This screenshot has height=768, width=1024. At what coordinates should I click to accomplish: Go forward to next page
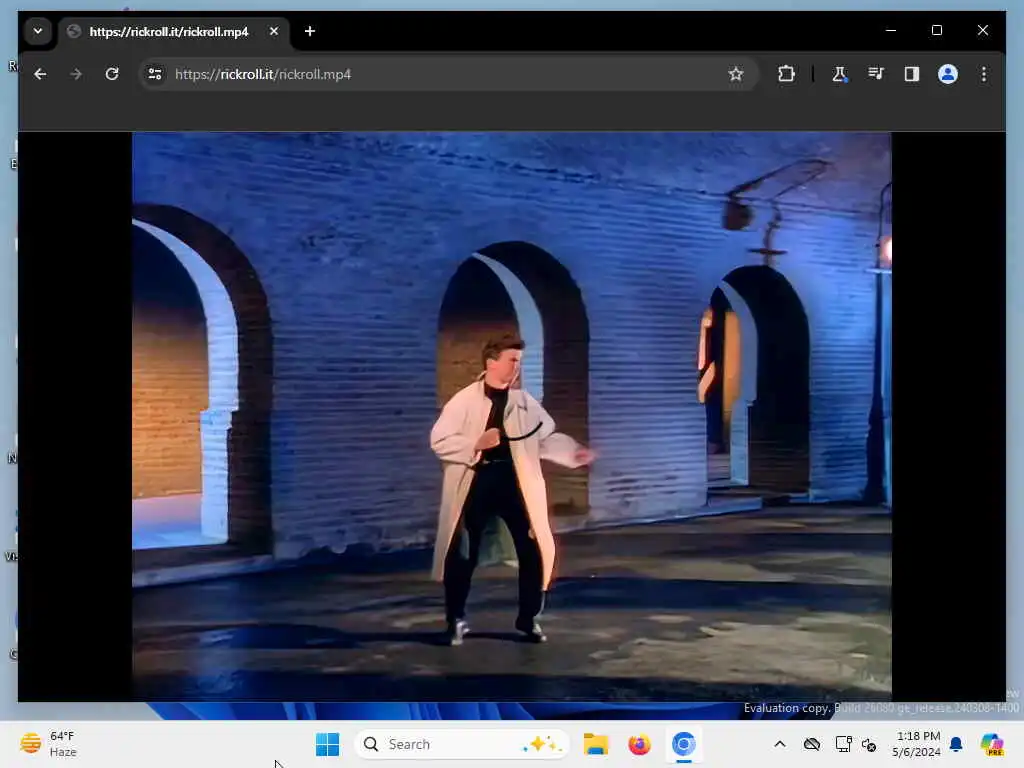[x=76, y=74]
